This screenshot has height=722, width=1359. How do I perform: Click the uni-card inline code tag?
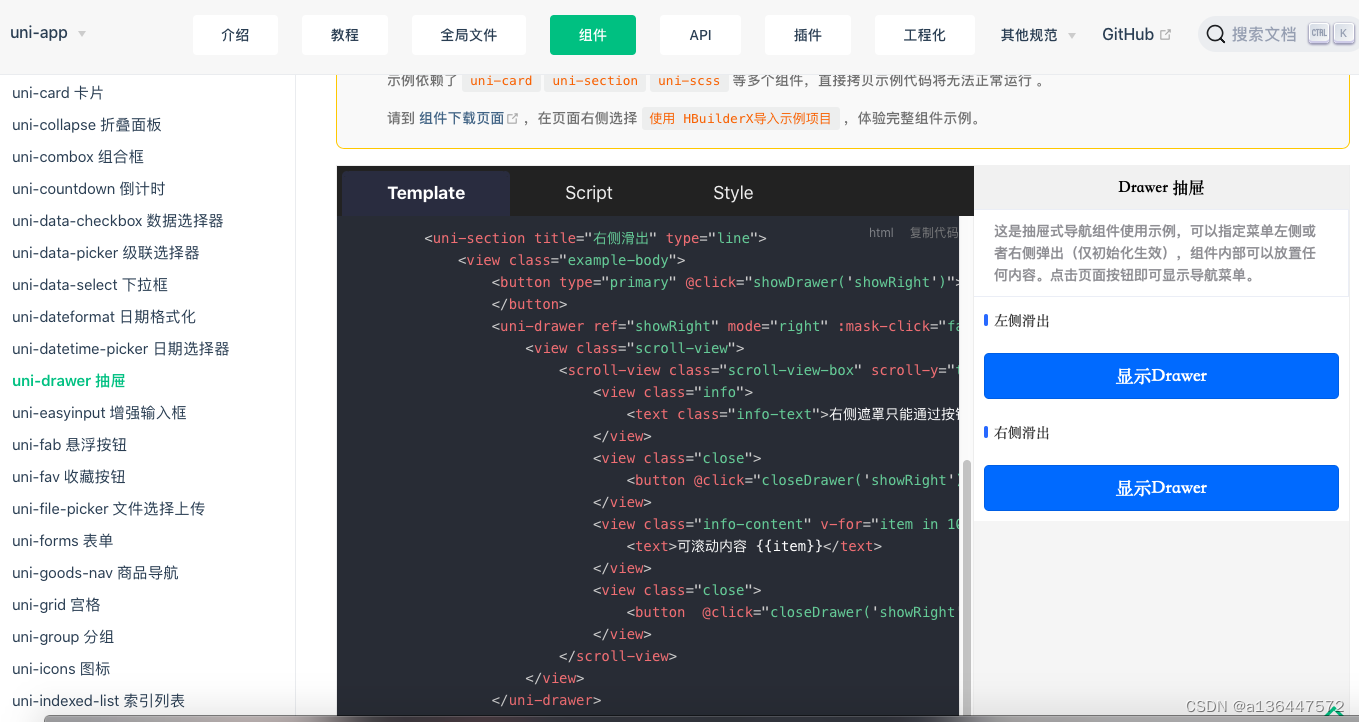tap(501, 81)
